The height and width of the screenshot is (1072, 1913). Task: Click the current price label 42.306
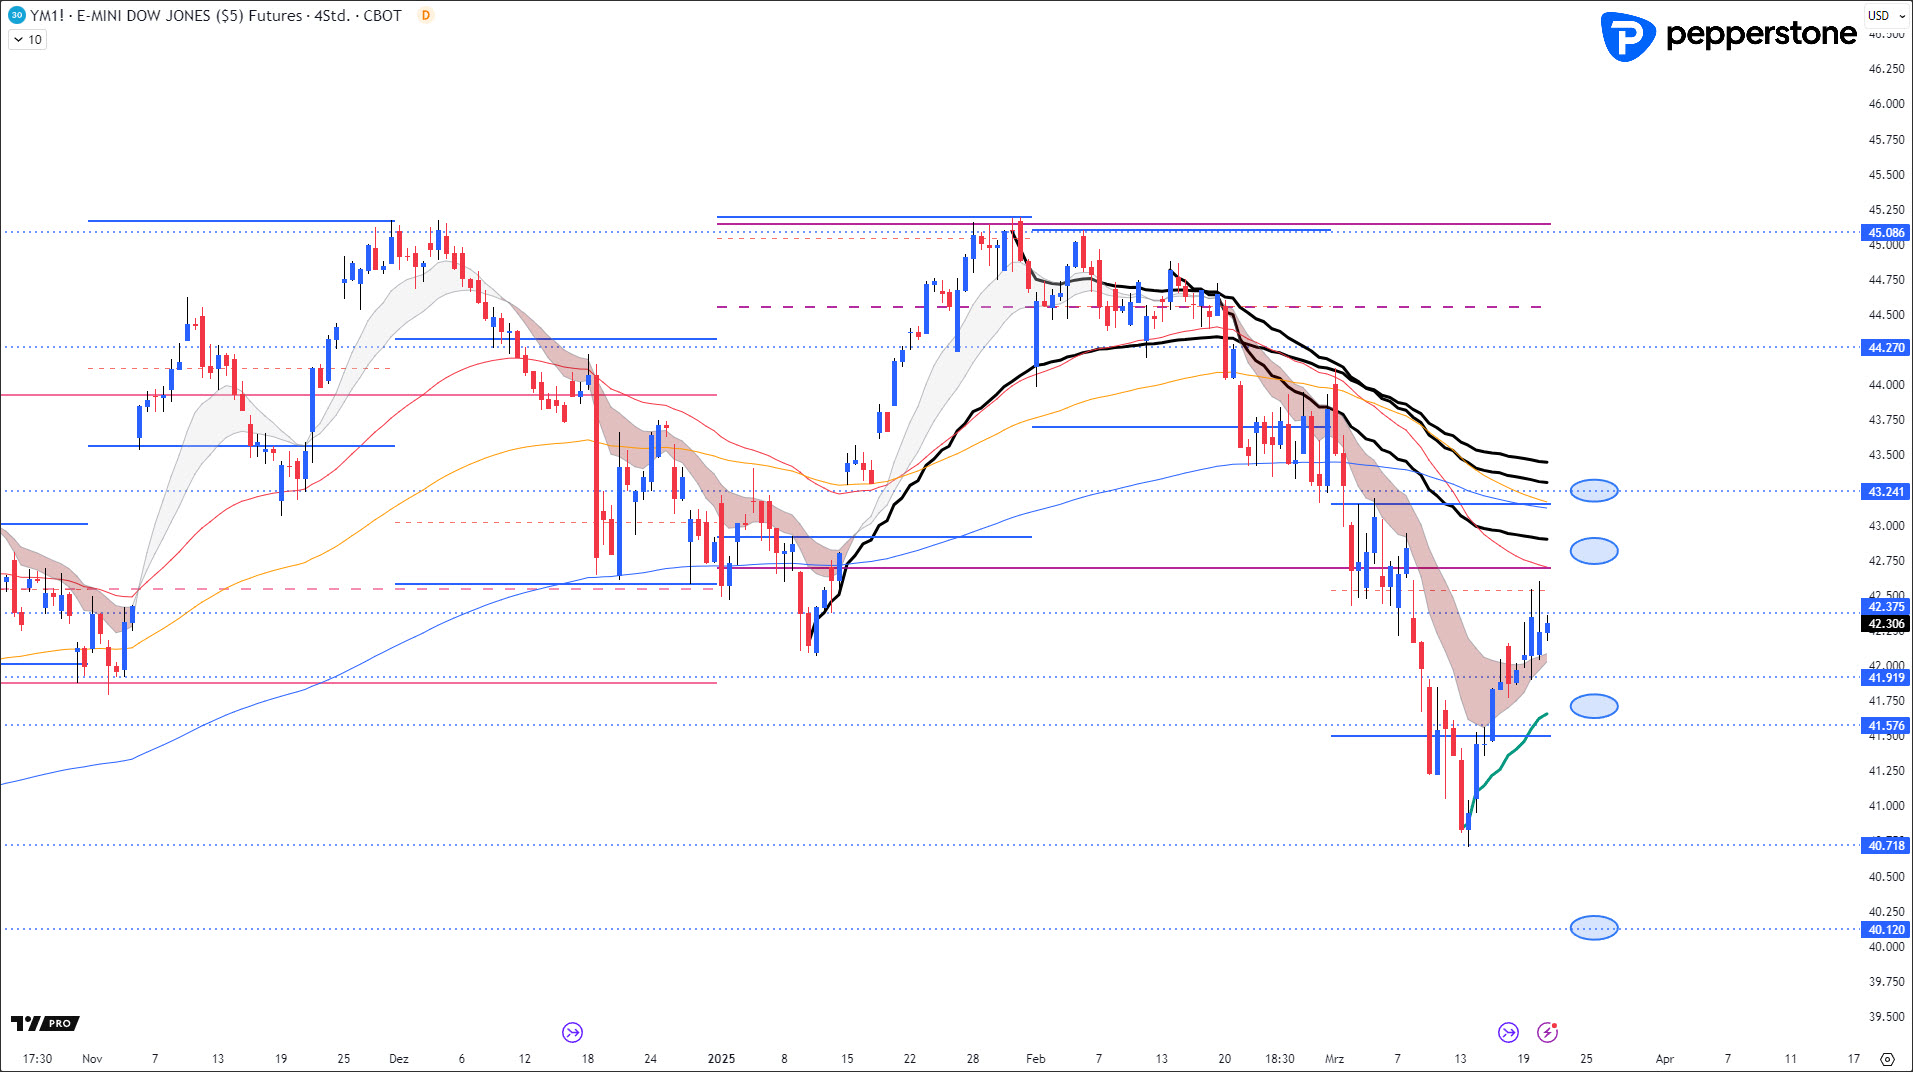tap(1886, 624)
